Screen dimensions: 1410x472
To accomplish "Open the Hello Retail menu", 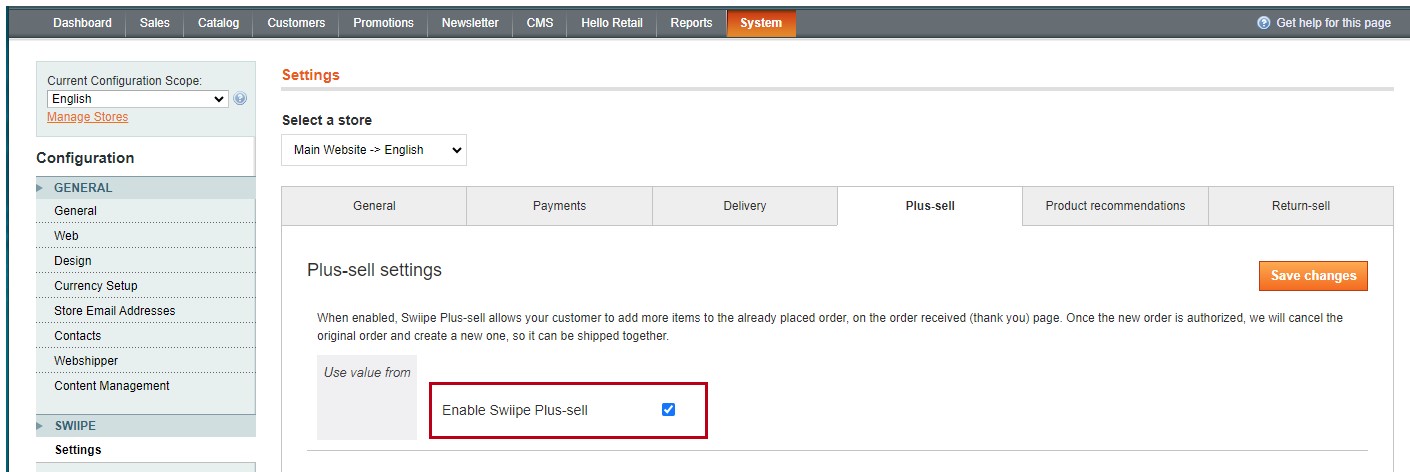I will pos(611,23).
